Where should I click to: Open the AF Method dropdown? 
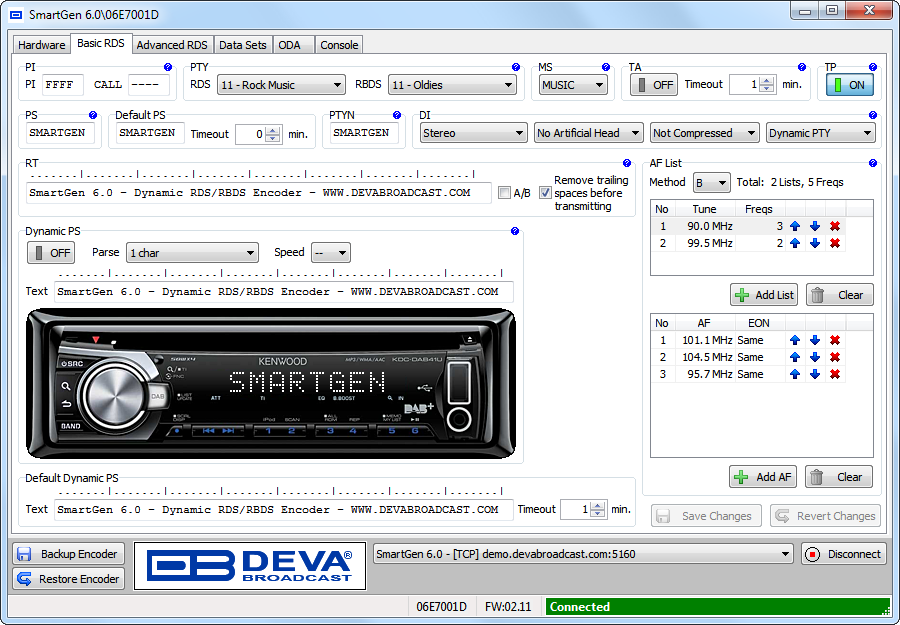pos(712,183)
